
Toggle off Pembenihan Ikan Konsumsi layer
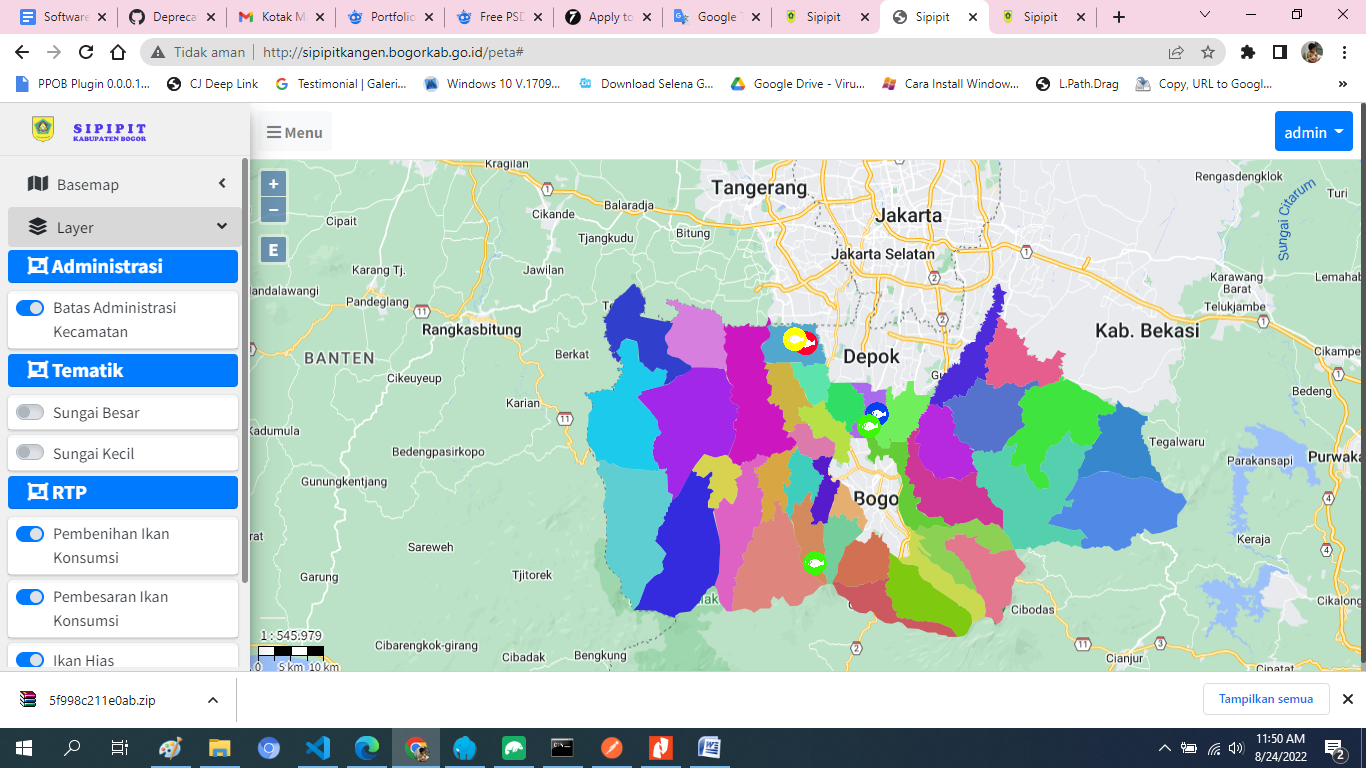point(30,534)
